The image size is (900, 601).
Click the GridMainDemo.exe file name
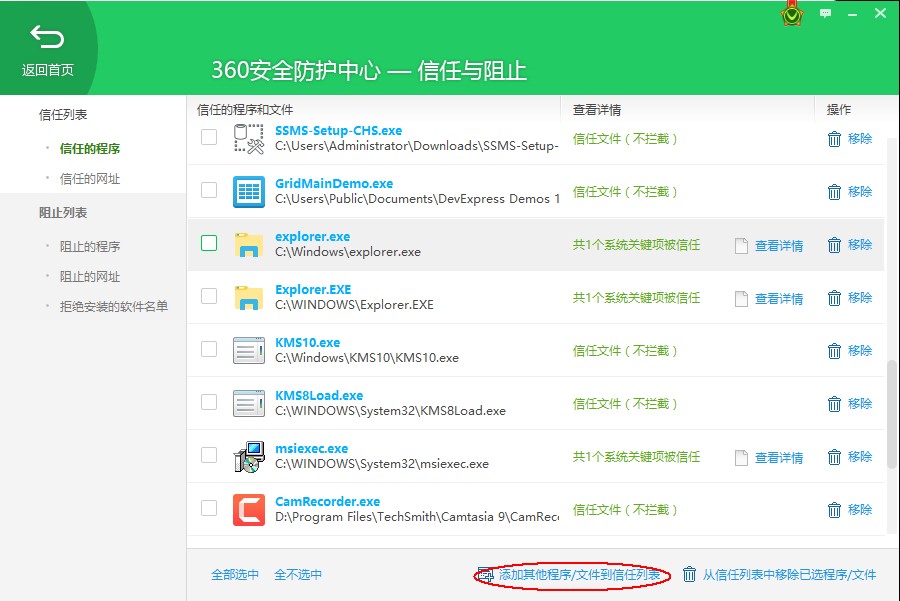coord(334,184)
